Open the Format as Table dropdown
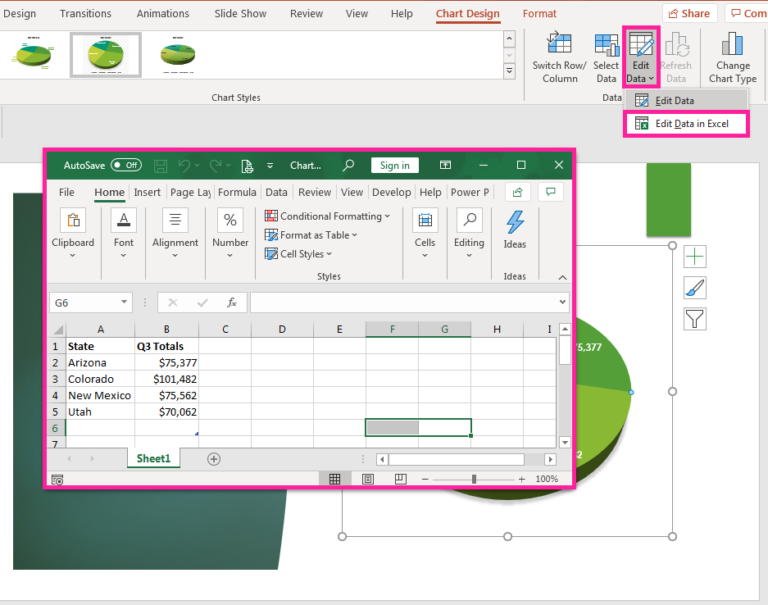This screenshot has width=768, height=605. pos(311,235)
